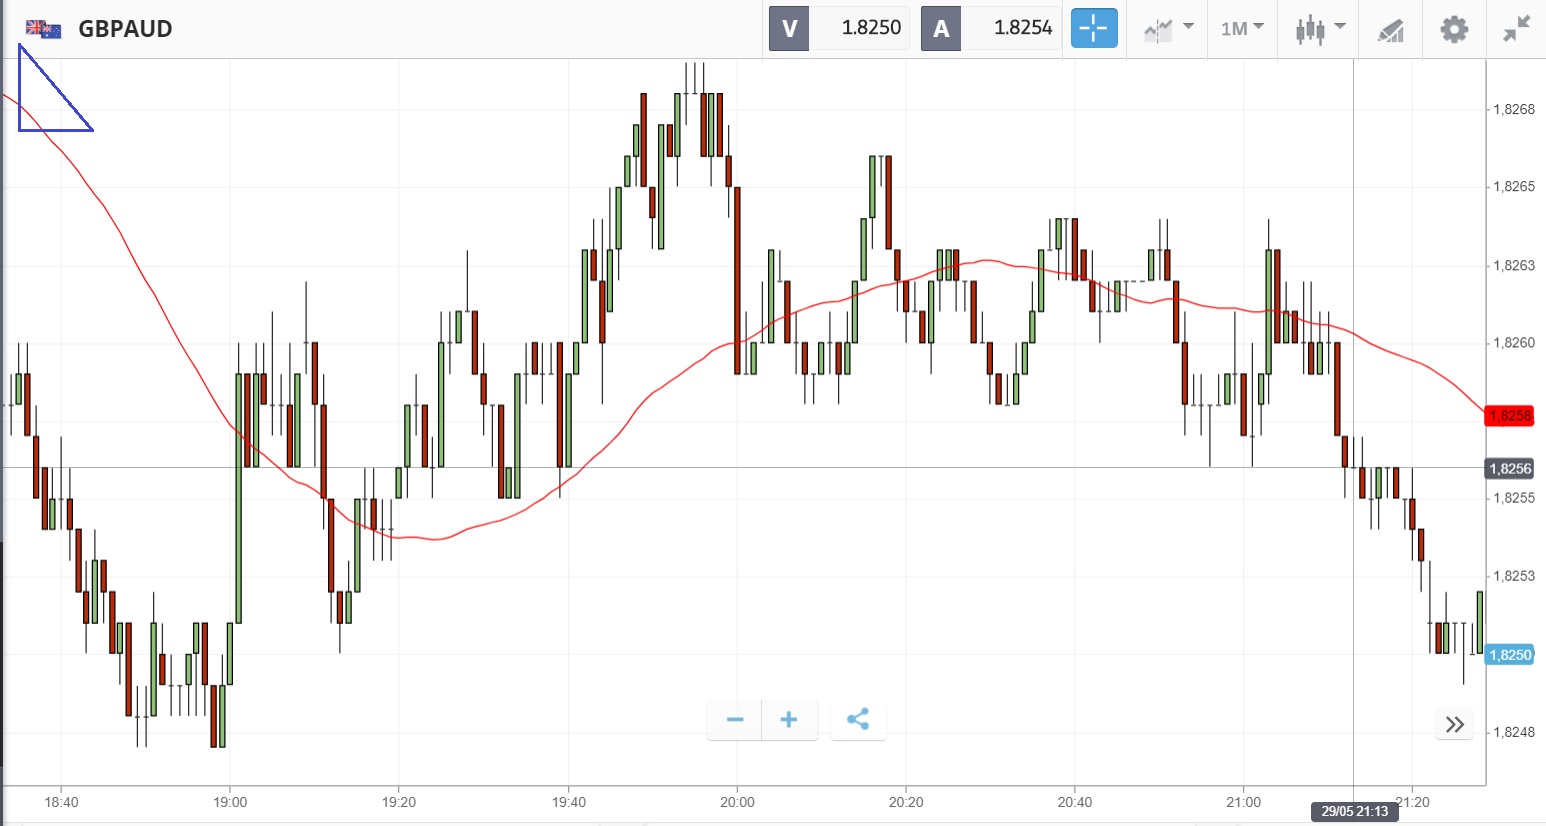Zoom out with the minus button
This screenshot has width=1546, height=826.
(735, 720)
